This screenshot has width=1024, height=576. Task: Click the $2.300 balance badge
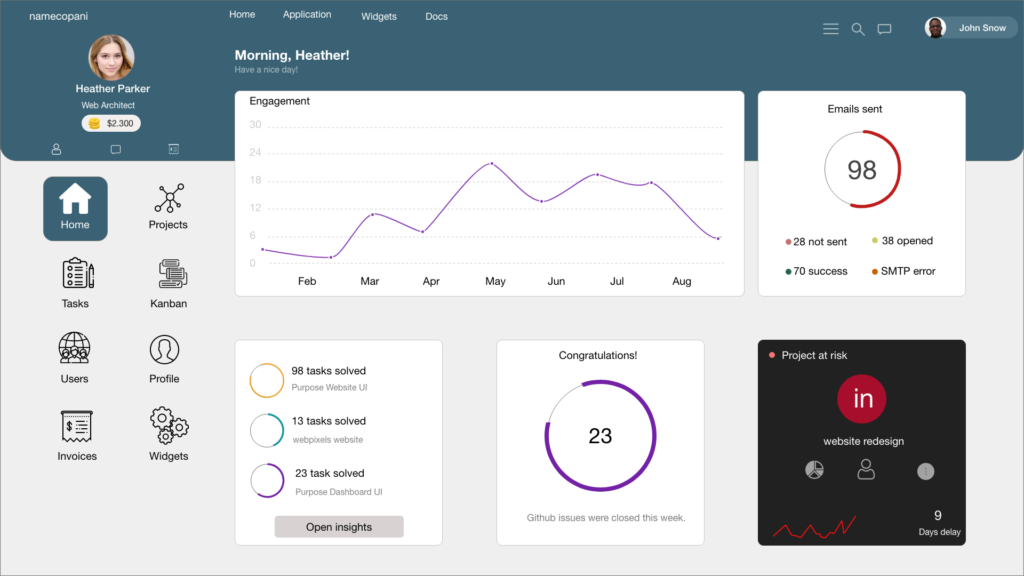(x=111, y=123)
